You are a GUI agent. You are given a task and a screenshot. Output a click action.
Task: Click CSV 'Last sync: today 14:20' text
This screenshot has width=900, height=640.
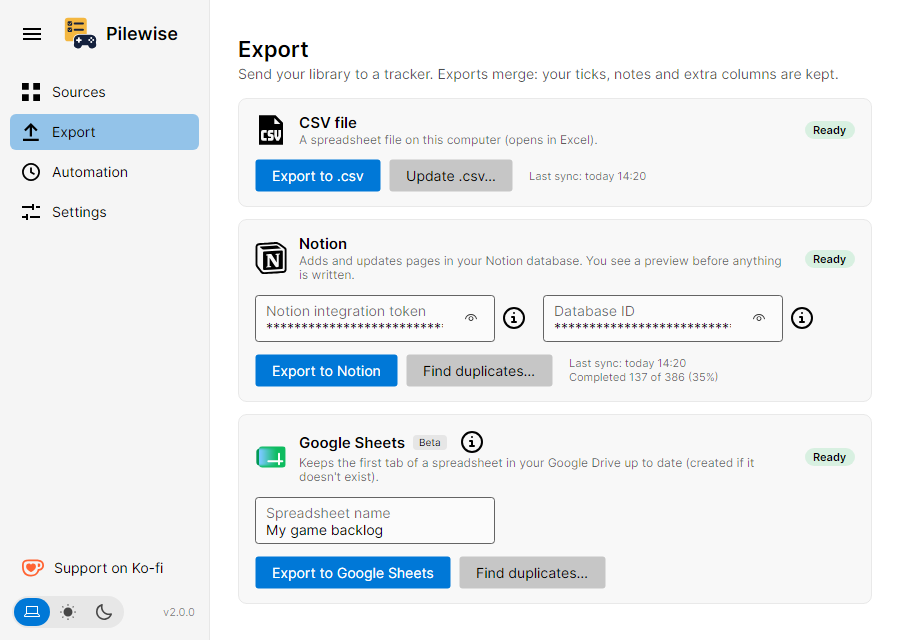pos(587,176)
